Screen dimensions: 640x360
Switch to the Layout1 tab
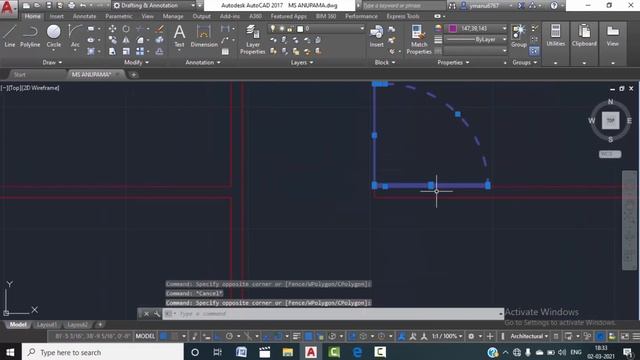tap(47, 325)
